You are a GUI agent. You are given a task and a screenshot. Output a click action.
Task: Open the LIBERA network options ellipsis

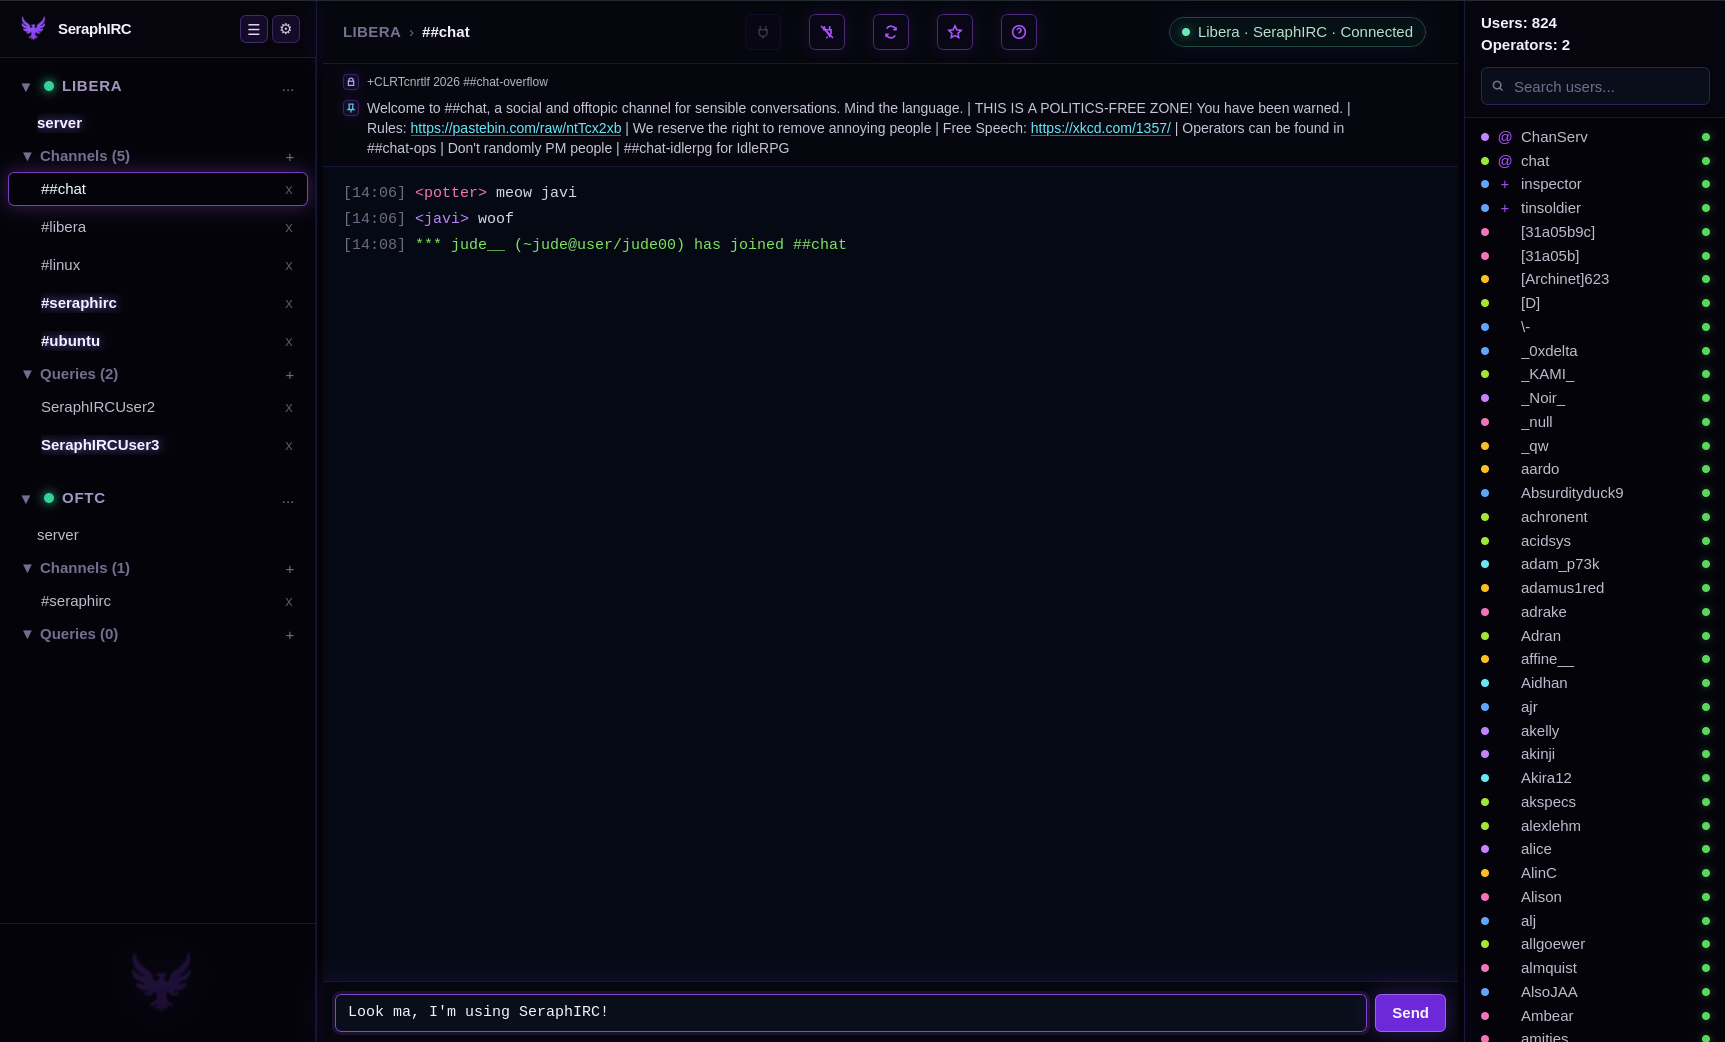tap(288, 88)
